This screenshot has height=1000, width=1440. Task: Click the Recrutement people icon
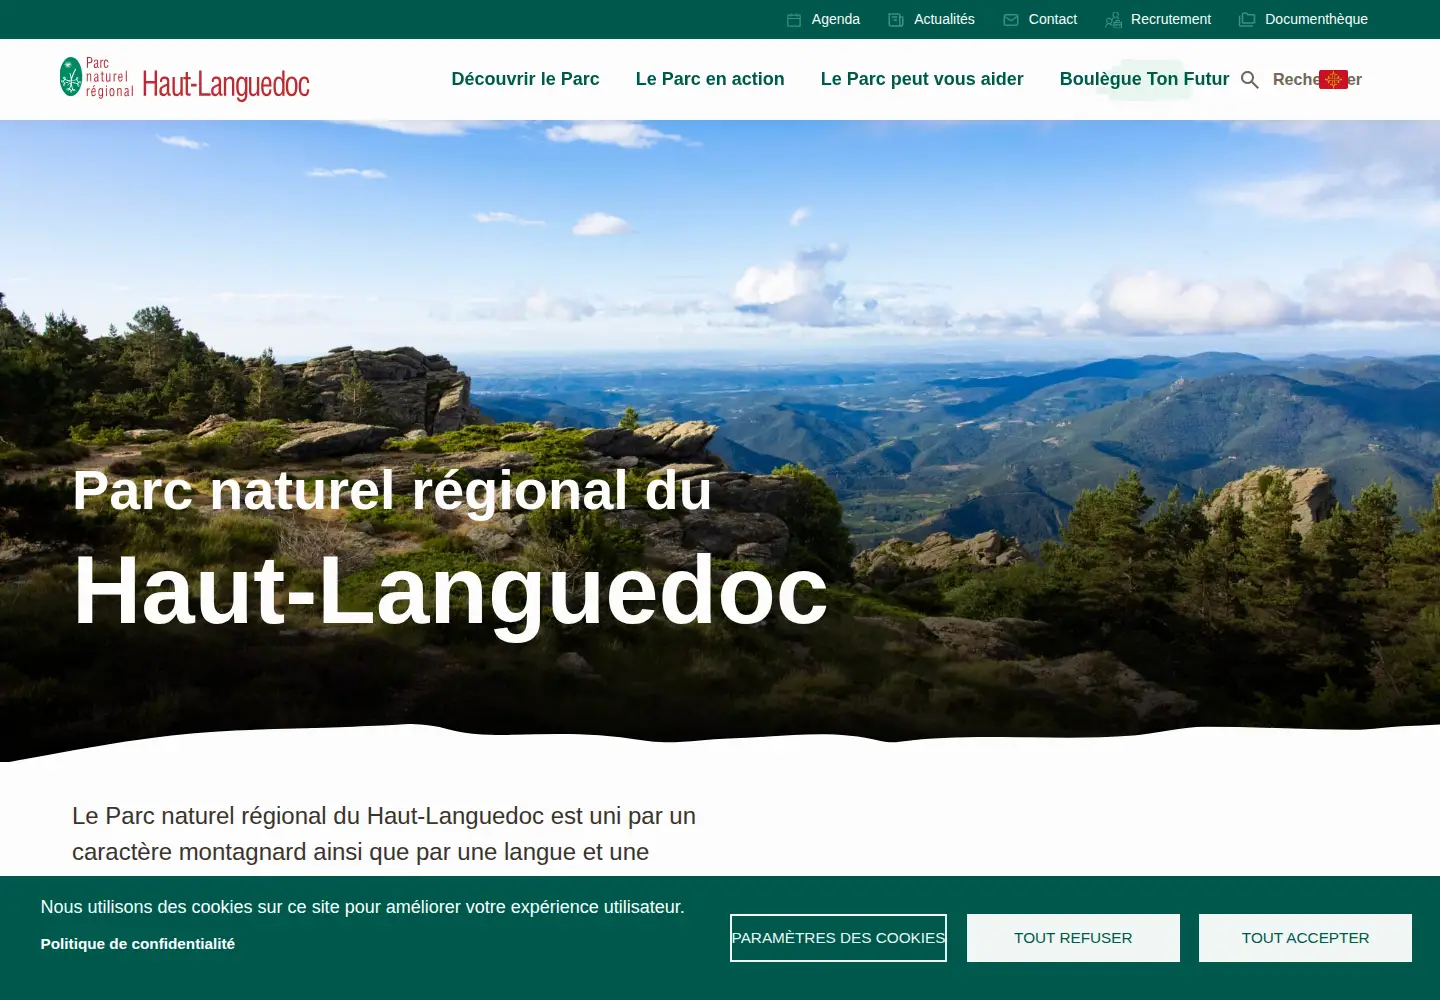1113,20
